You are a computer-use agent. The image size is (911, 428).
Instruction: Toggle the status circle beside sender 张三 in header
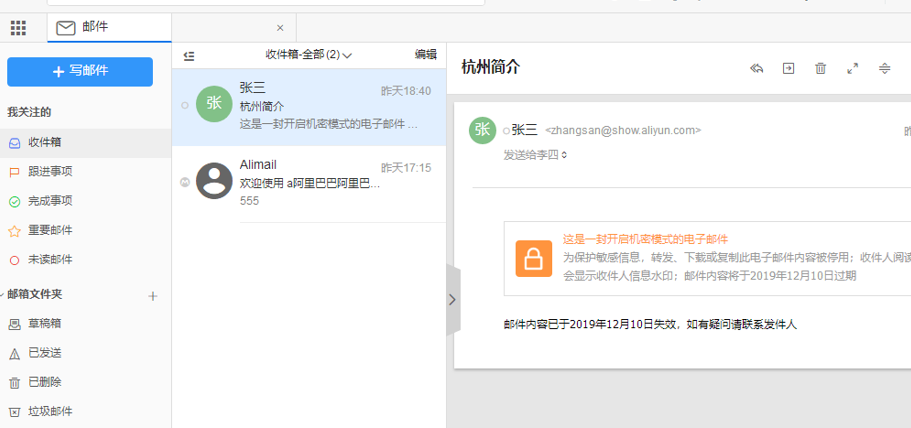[x=506, y=131]
